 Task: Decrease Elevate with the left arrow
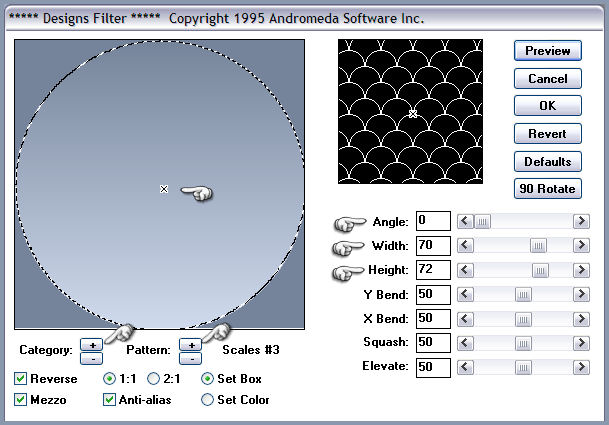465,368
